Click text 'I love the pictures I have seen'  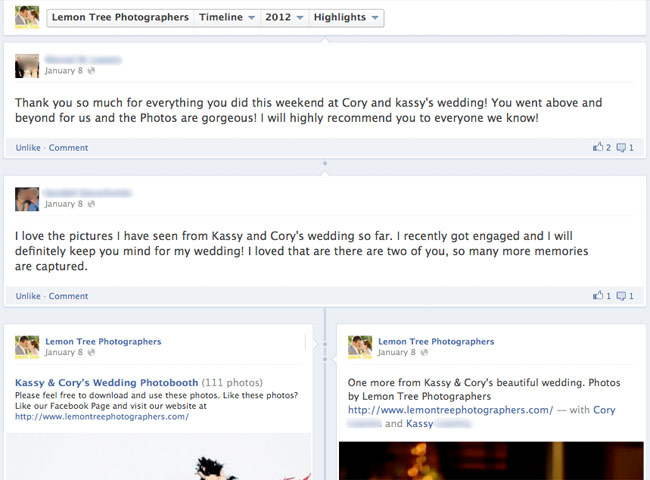[96, 236]
